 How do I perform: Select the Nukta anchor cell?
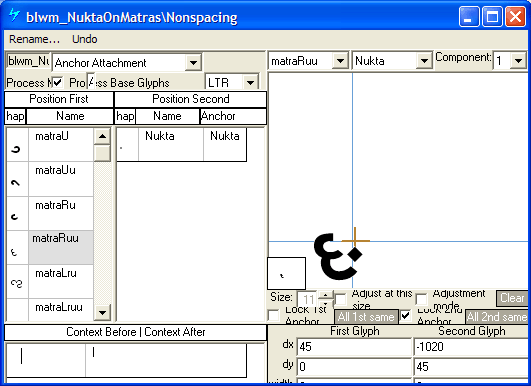pos(225,144)
